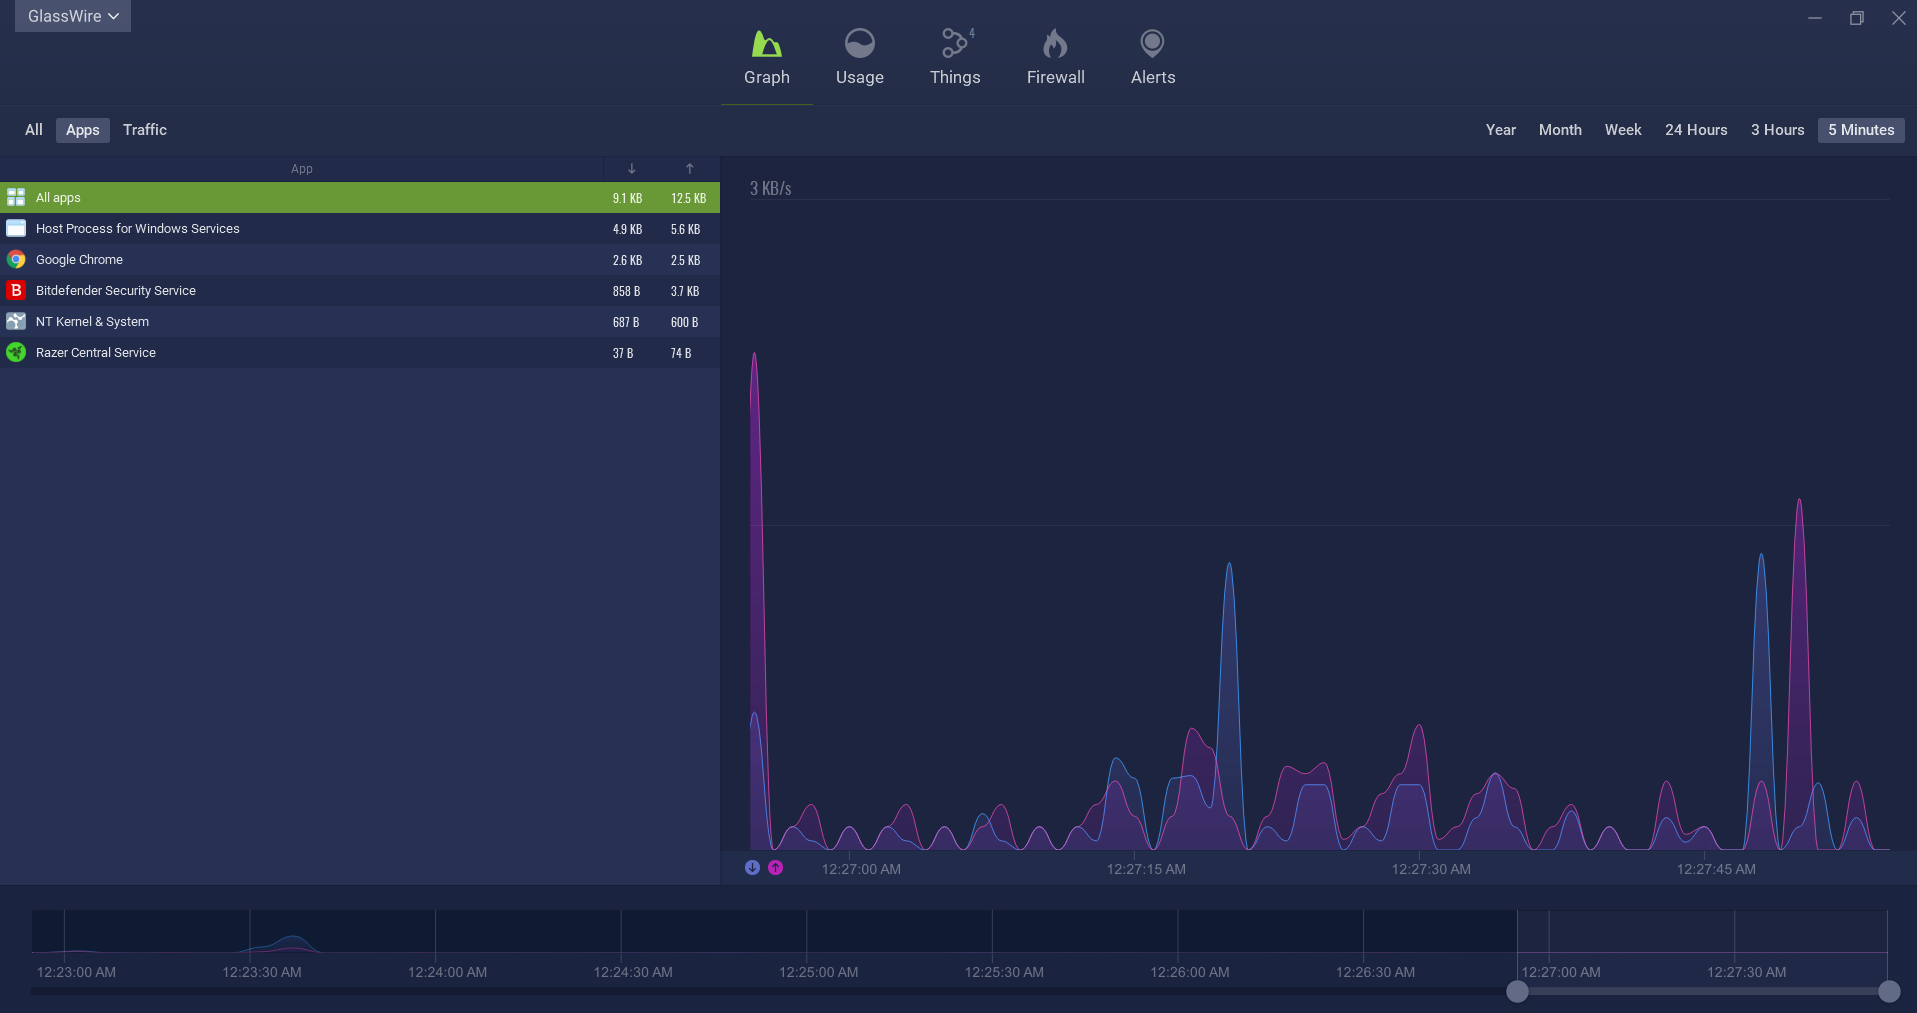Open the Usage view icon
Viewport: 1917px width, 1013px height.
(859, 44)
